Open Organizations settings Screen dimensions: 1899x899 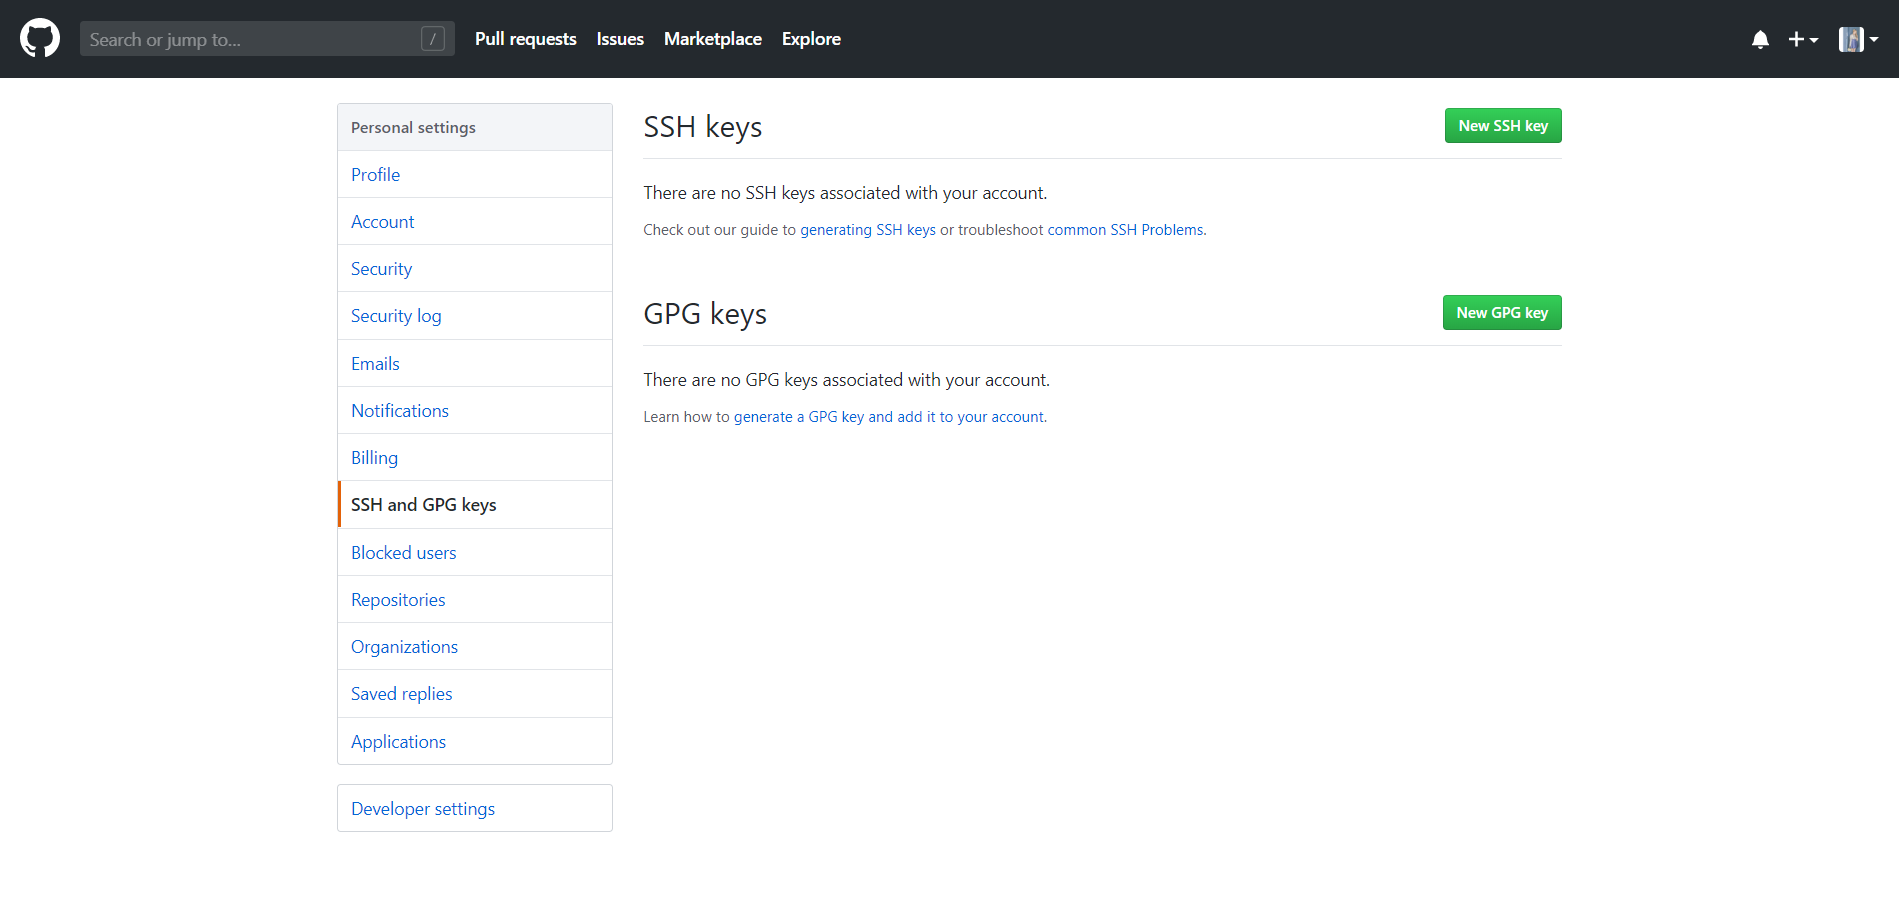[475, 646]
